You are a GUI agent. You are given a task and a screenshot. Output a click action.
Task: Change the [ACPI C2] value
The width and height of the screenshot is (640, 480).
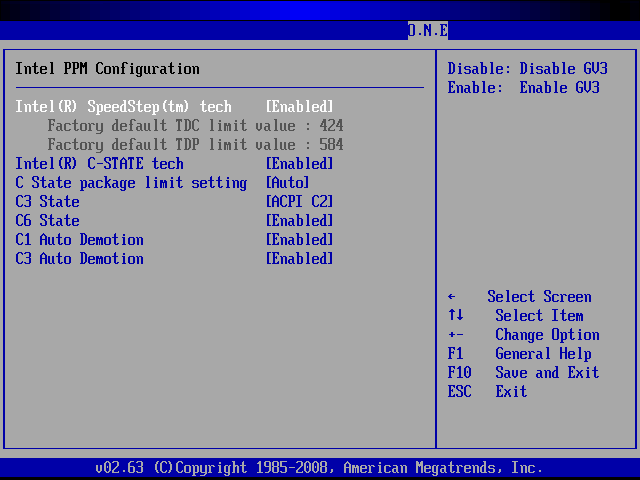point(300,202)
